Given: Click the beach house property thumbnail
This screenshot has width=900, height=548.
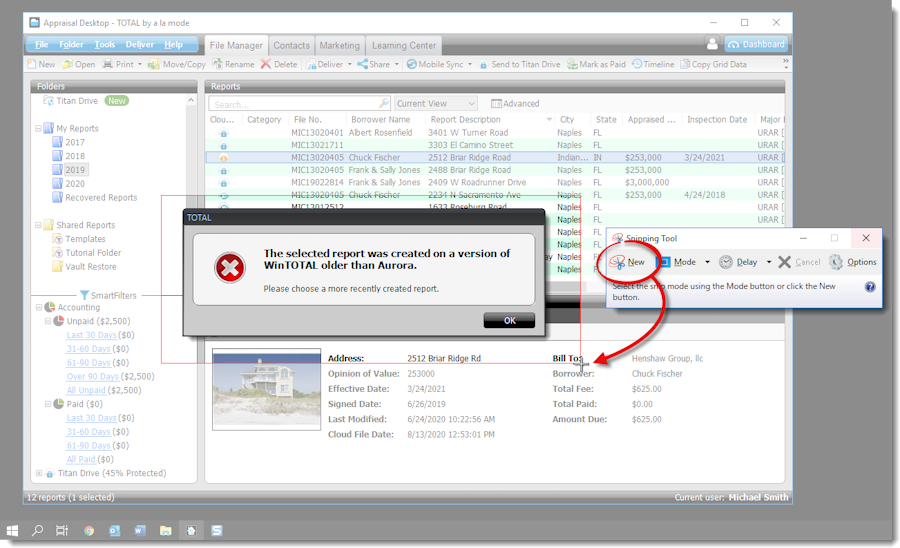Looking at the screenshot, I should tap(266, 389).
